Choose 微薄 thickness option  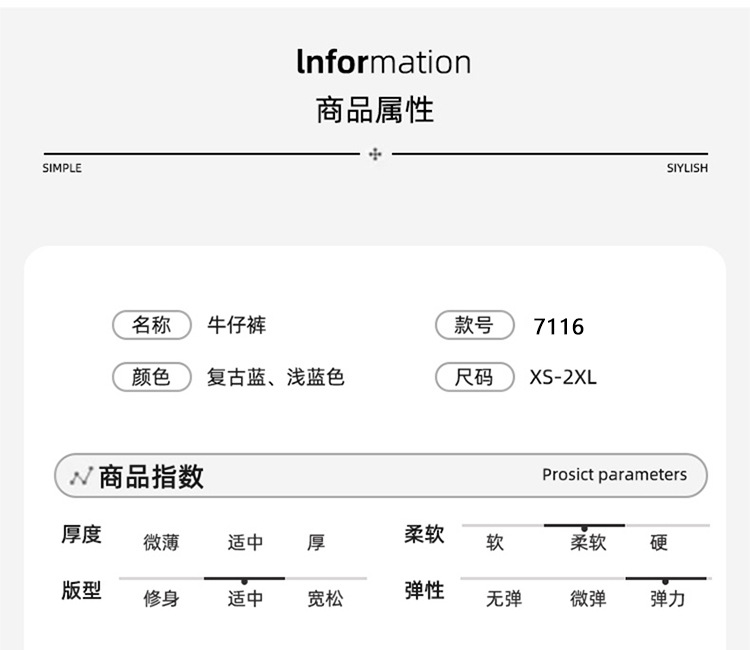pyautogui.click(x=161, y=543)
